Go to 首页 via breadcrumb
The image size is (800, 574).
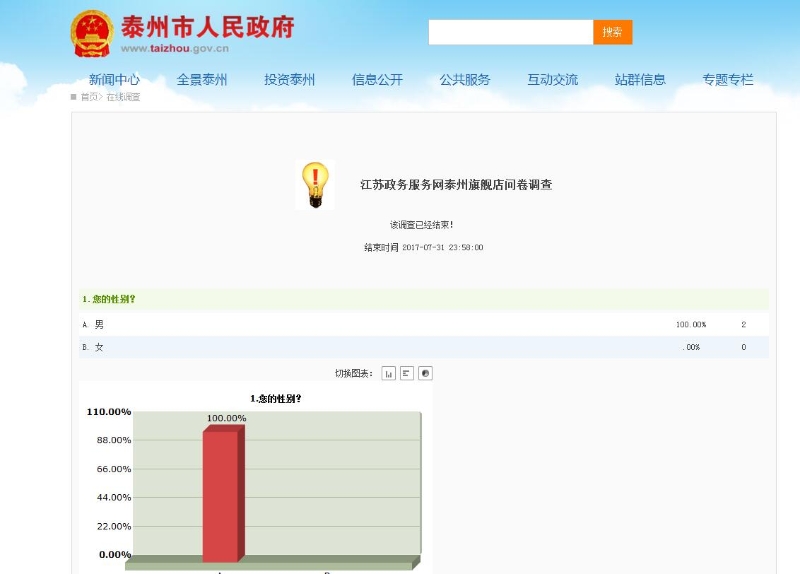point(90,97)
